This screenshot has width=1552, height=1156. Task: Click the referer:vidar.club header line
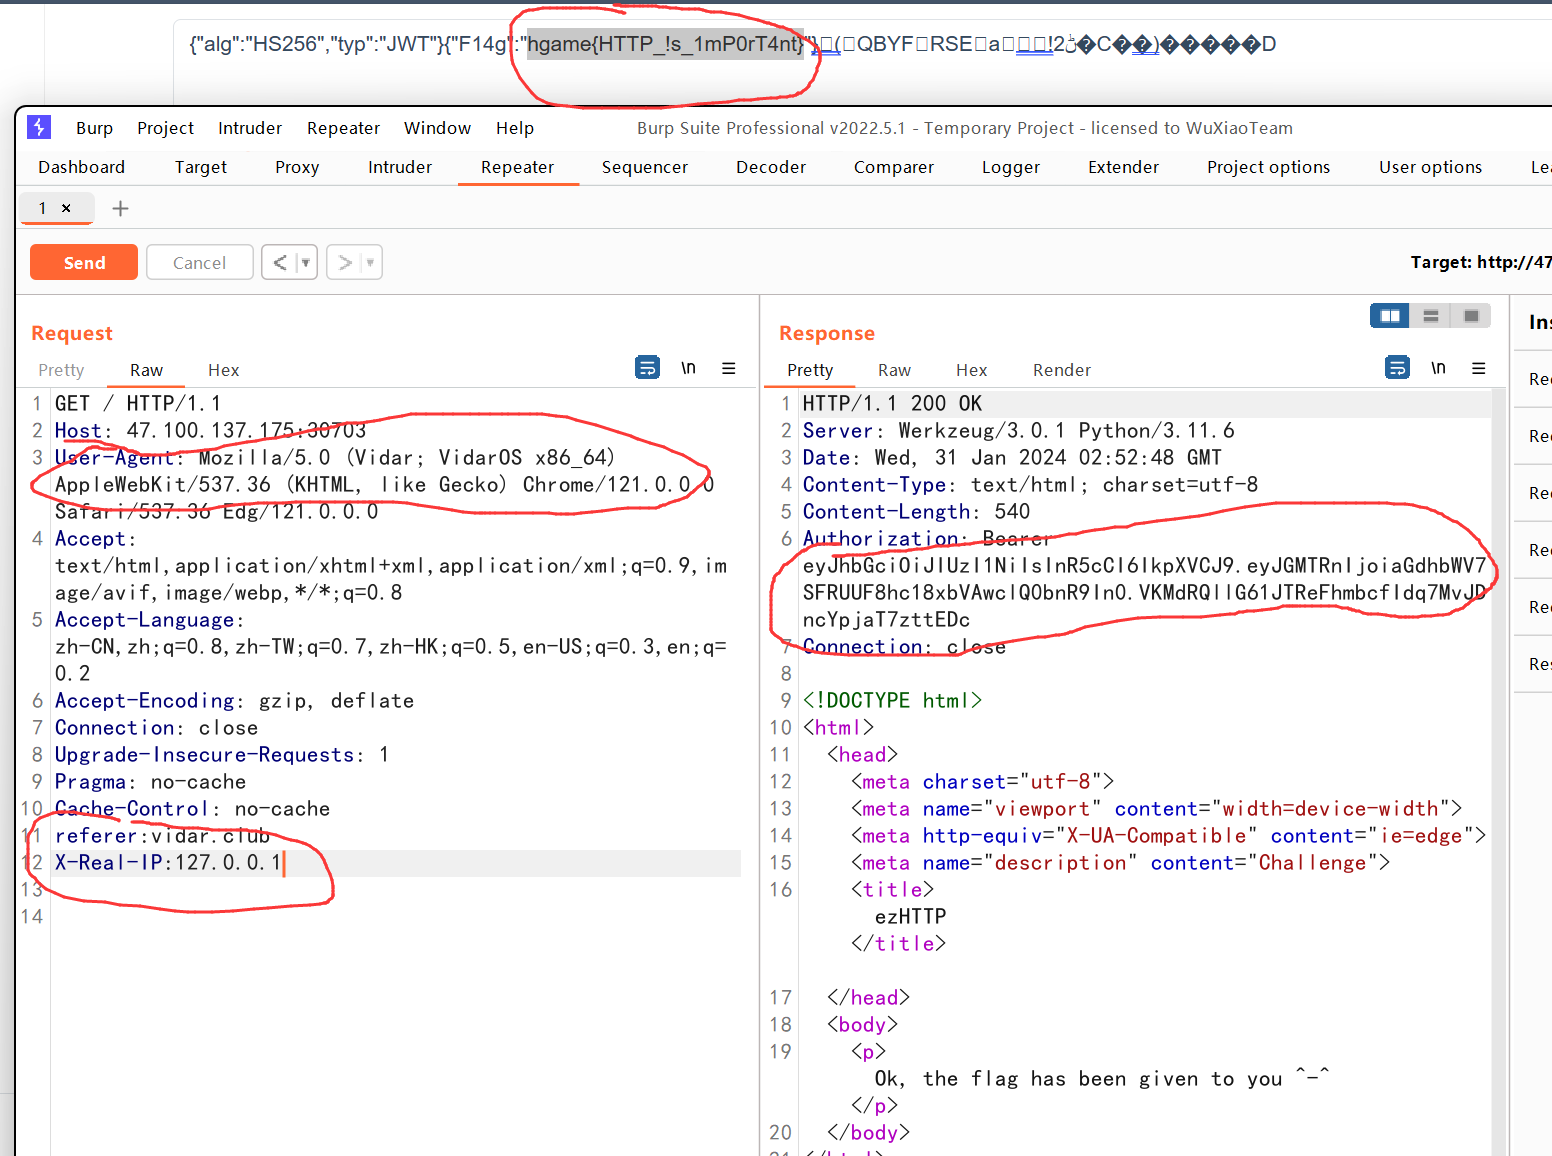[162, 836]
